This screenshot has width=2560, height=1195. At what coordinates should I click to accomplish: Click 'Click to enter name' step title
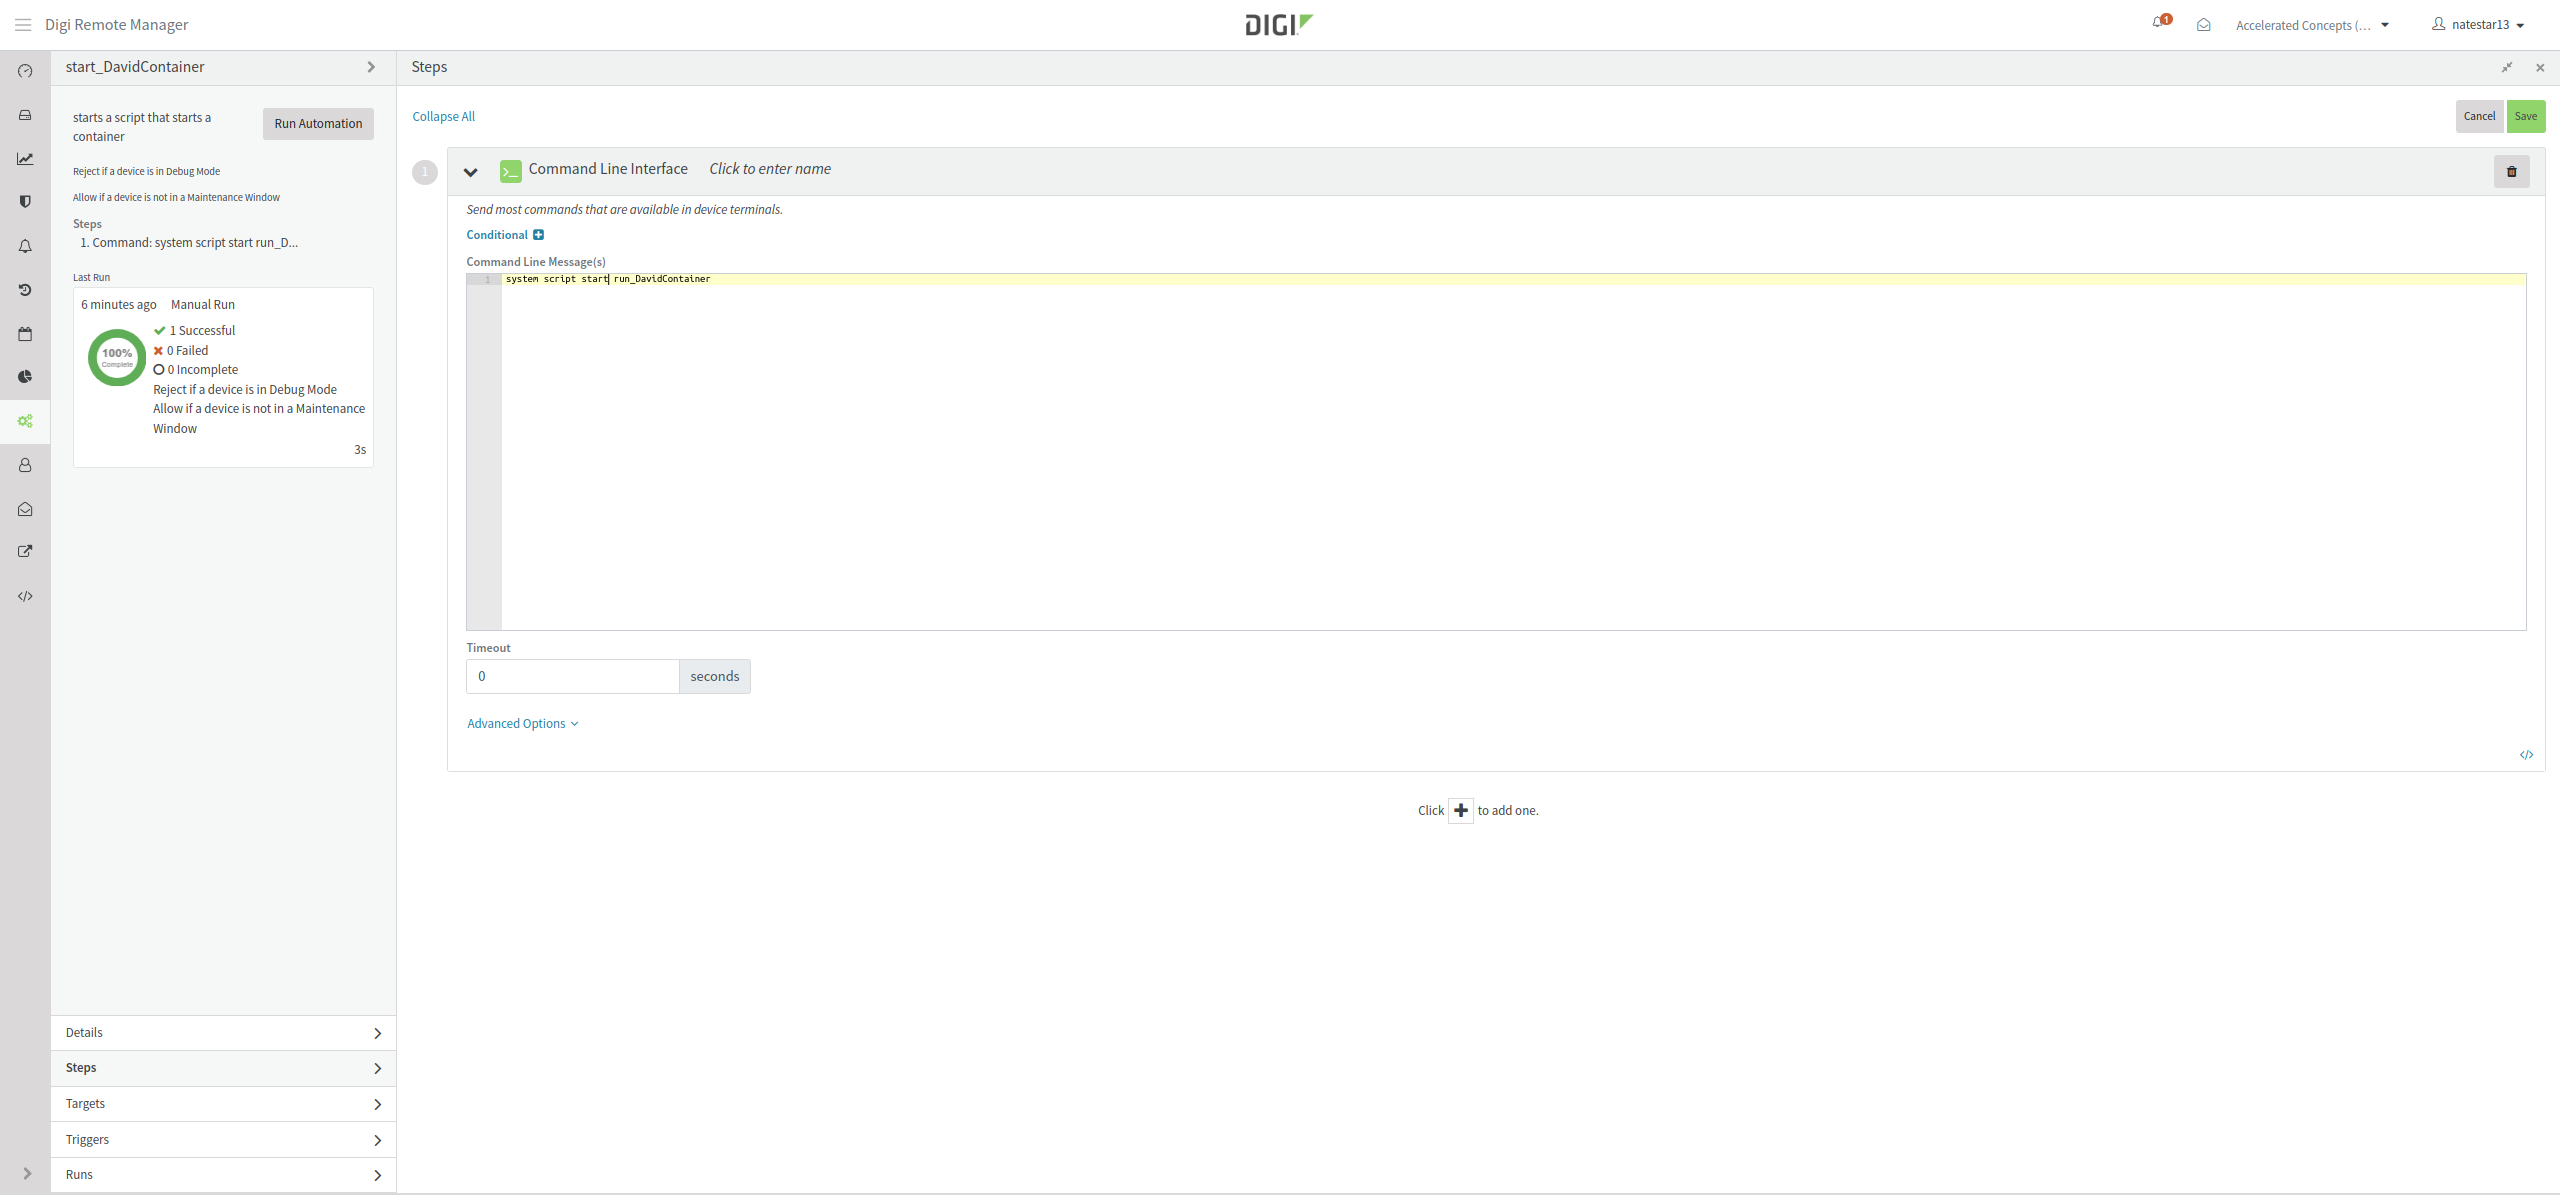[770, 169]
